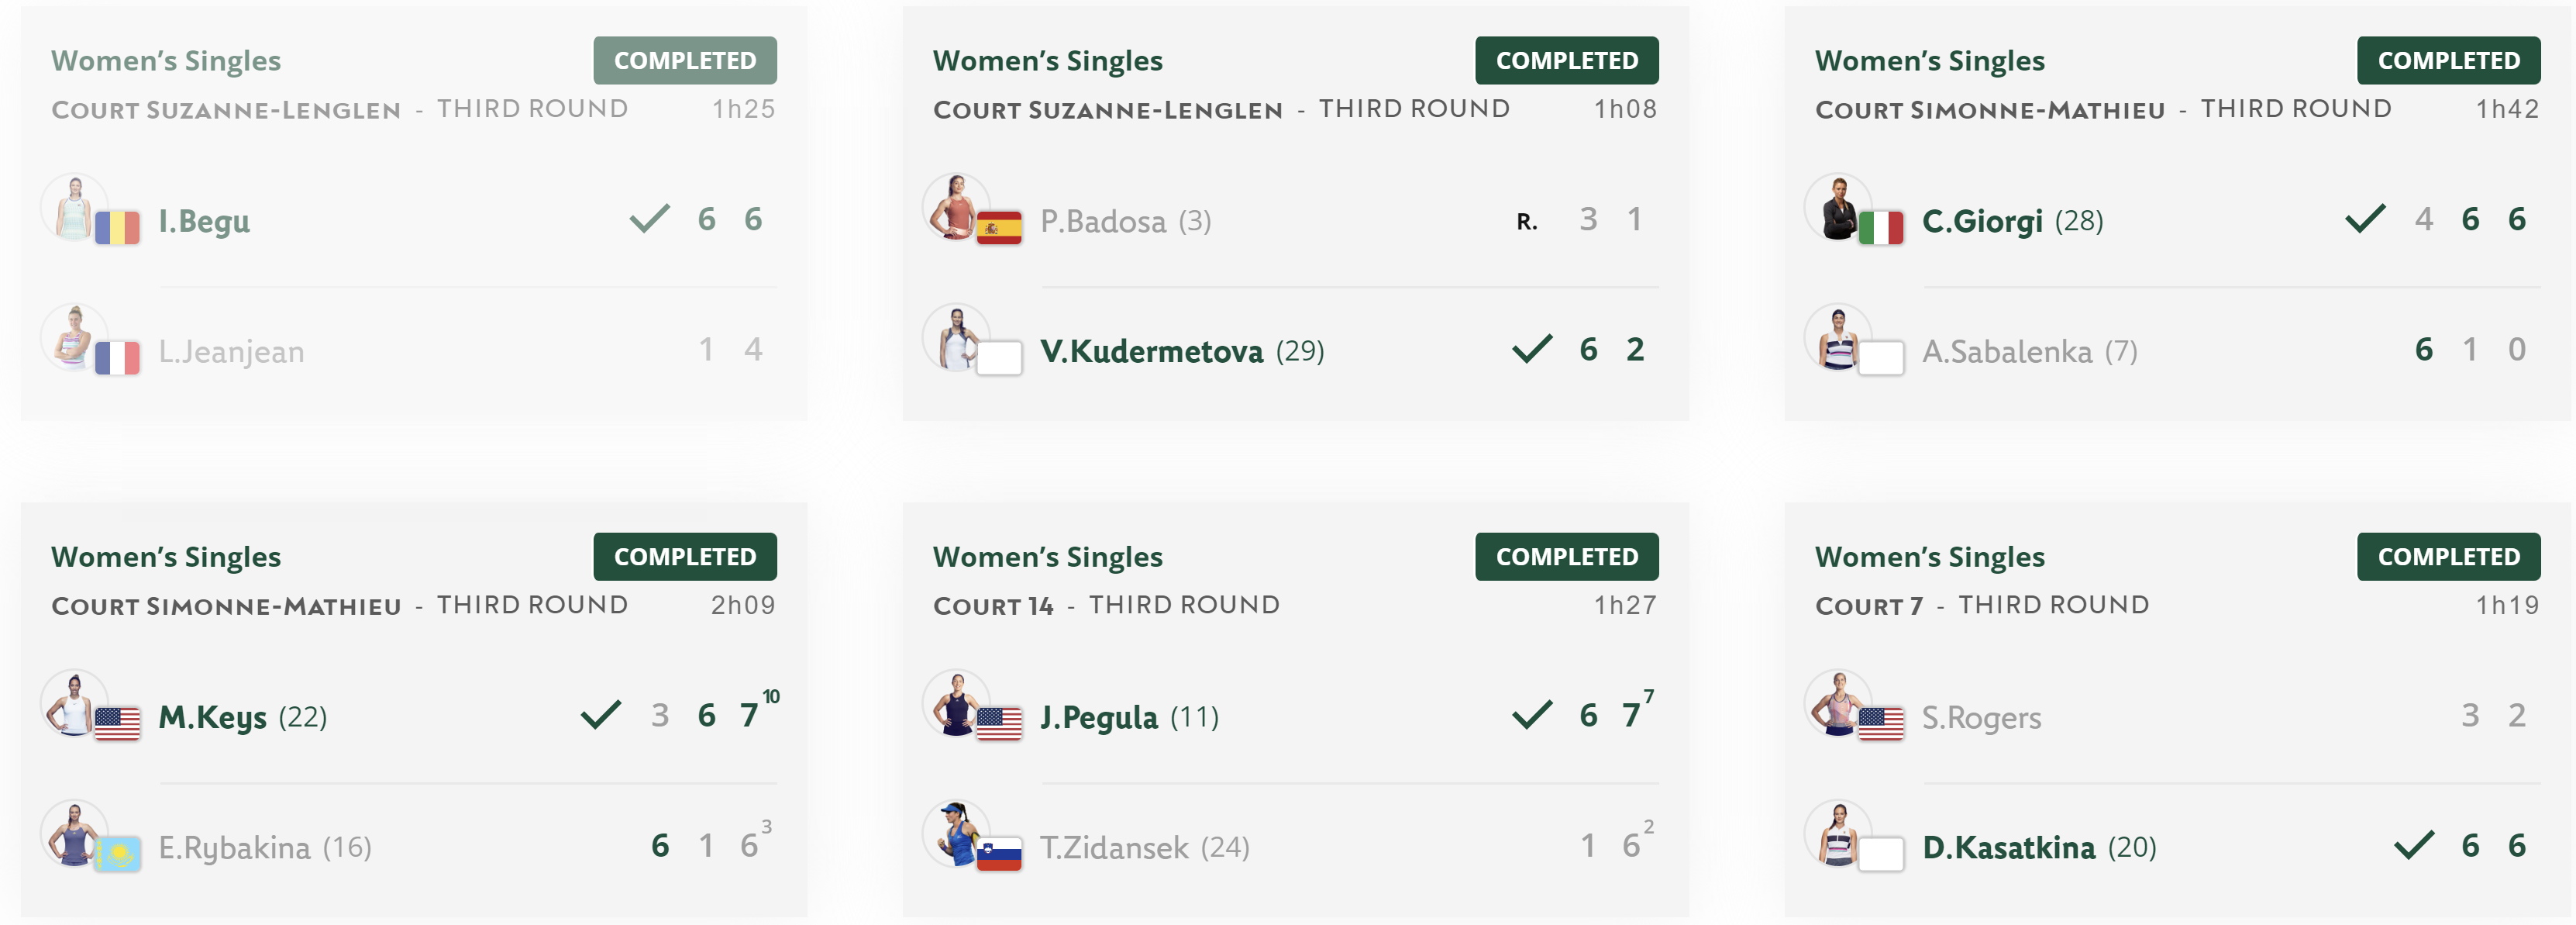Select the Court 7 third round label
This screenshot has width=2576, height=925.
coord(1982,605)
